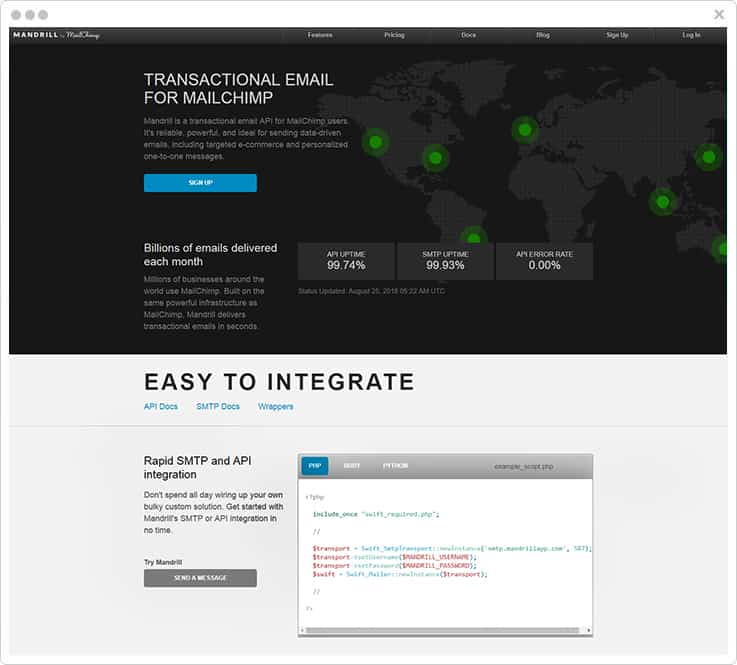Select the PHP code tab
The width and height of the screenshot is (737, 665).
click(314, 466)
